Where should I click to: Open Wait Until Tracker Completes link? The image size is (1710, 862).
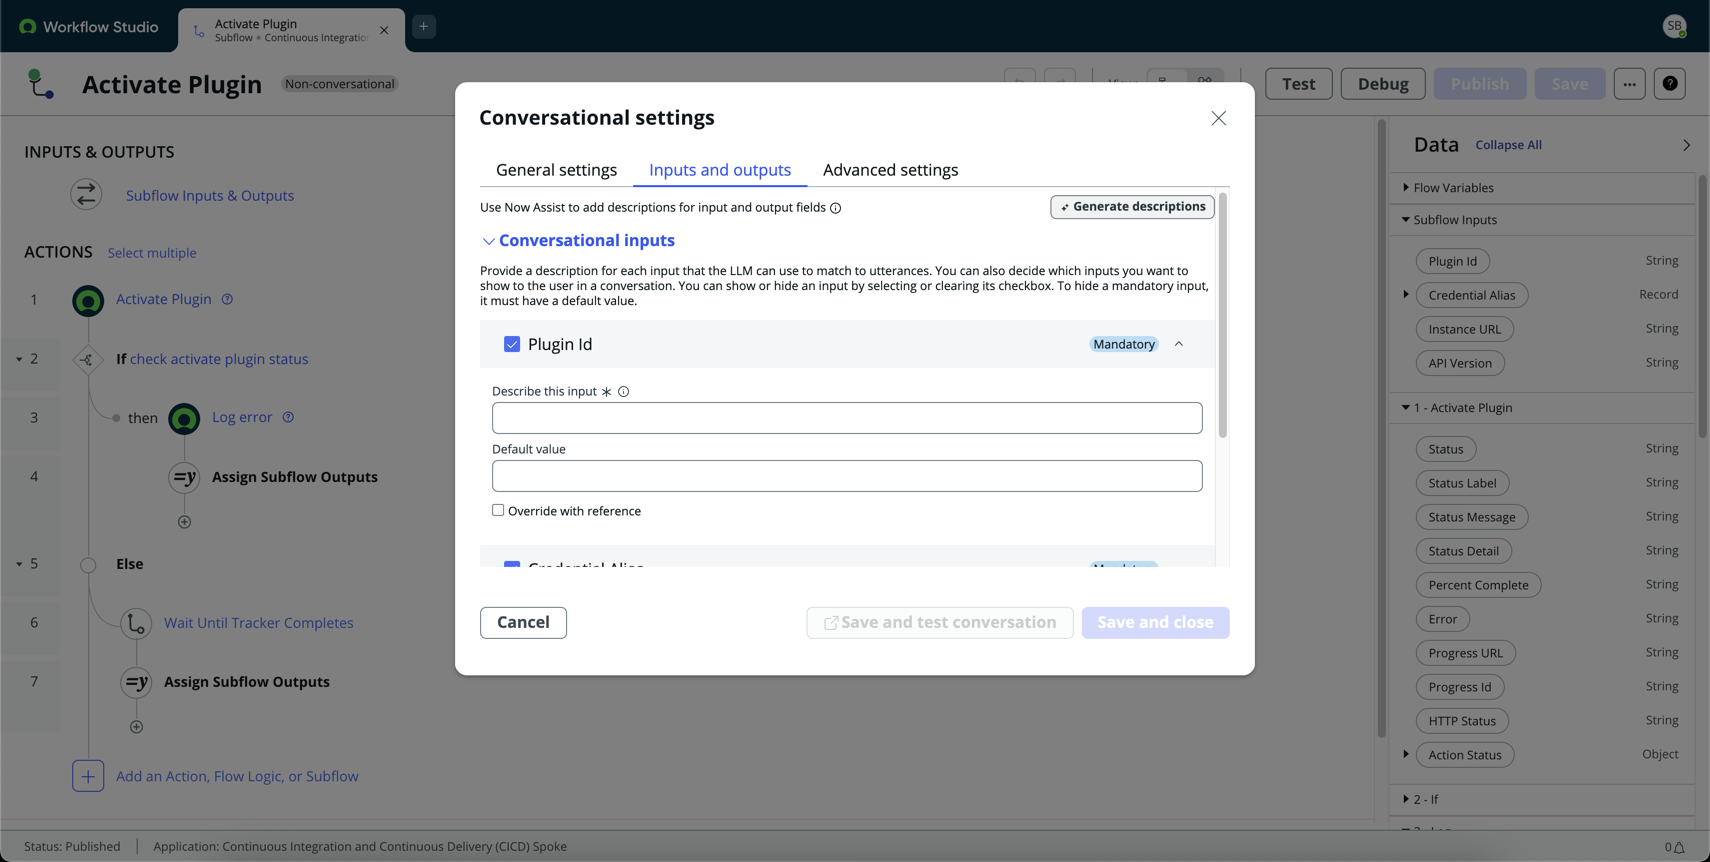259,623
